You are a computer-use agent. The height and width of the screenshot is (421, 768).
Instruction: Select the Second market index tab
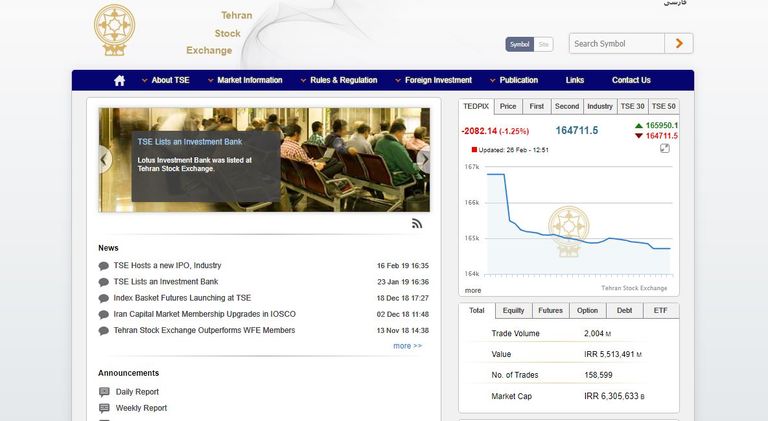pos(567,106)
